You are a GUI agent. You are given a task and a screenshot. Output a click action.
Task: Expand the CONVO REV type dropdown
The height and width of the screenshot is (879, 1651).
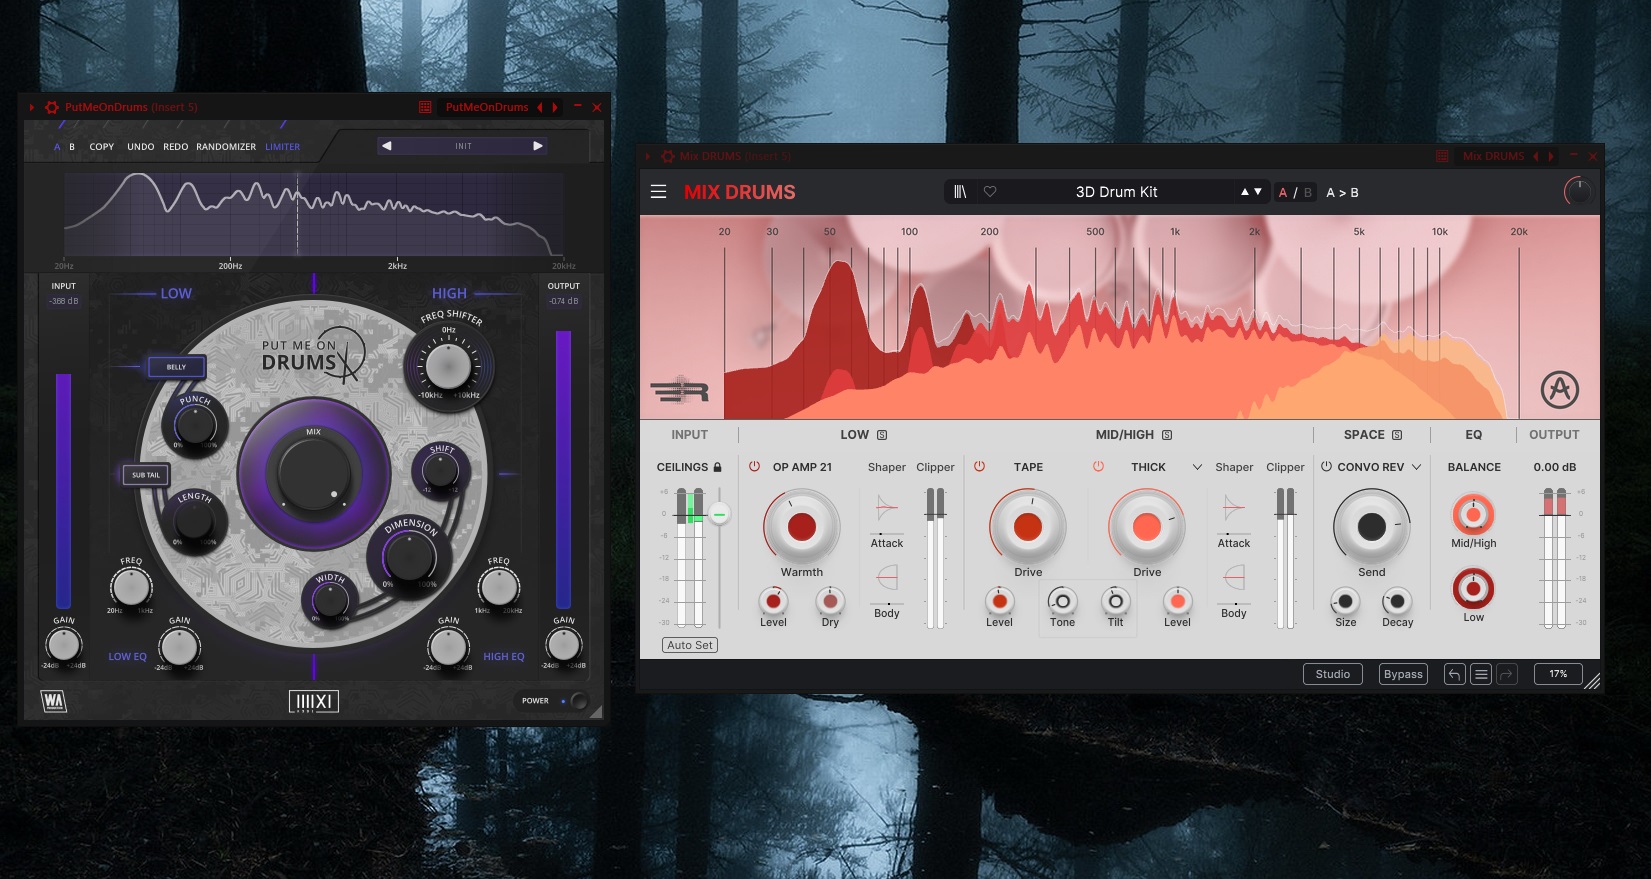[x=1416, y=467]
